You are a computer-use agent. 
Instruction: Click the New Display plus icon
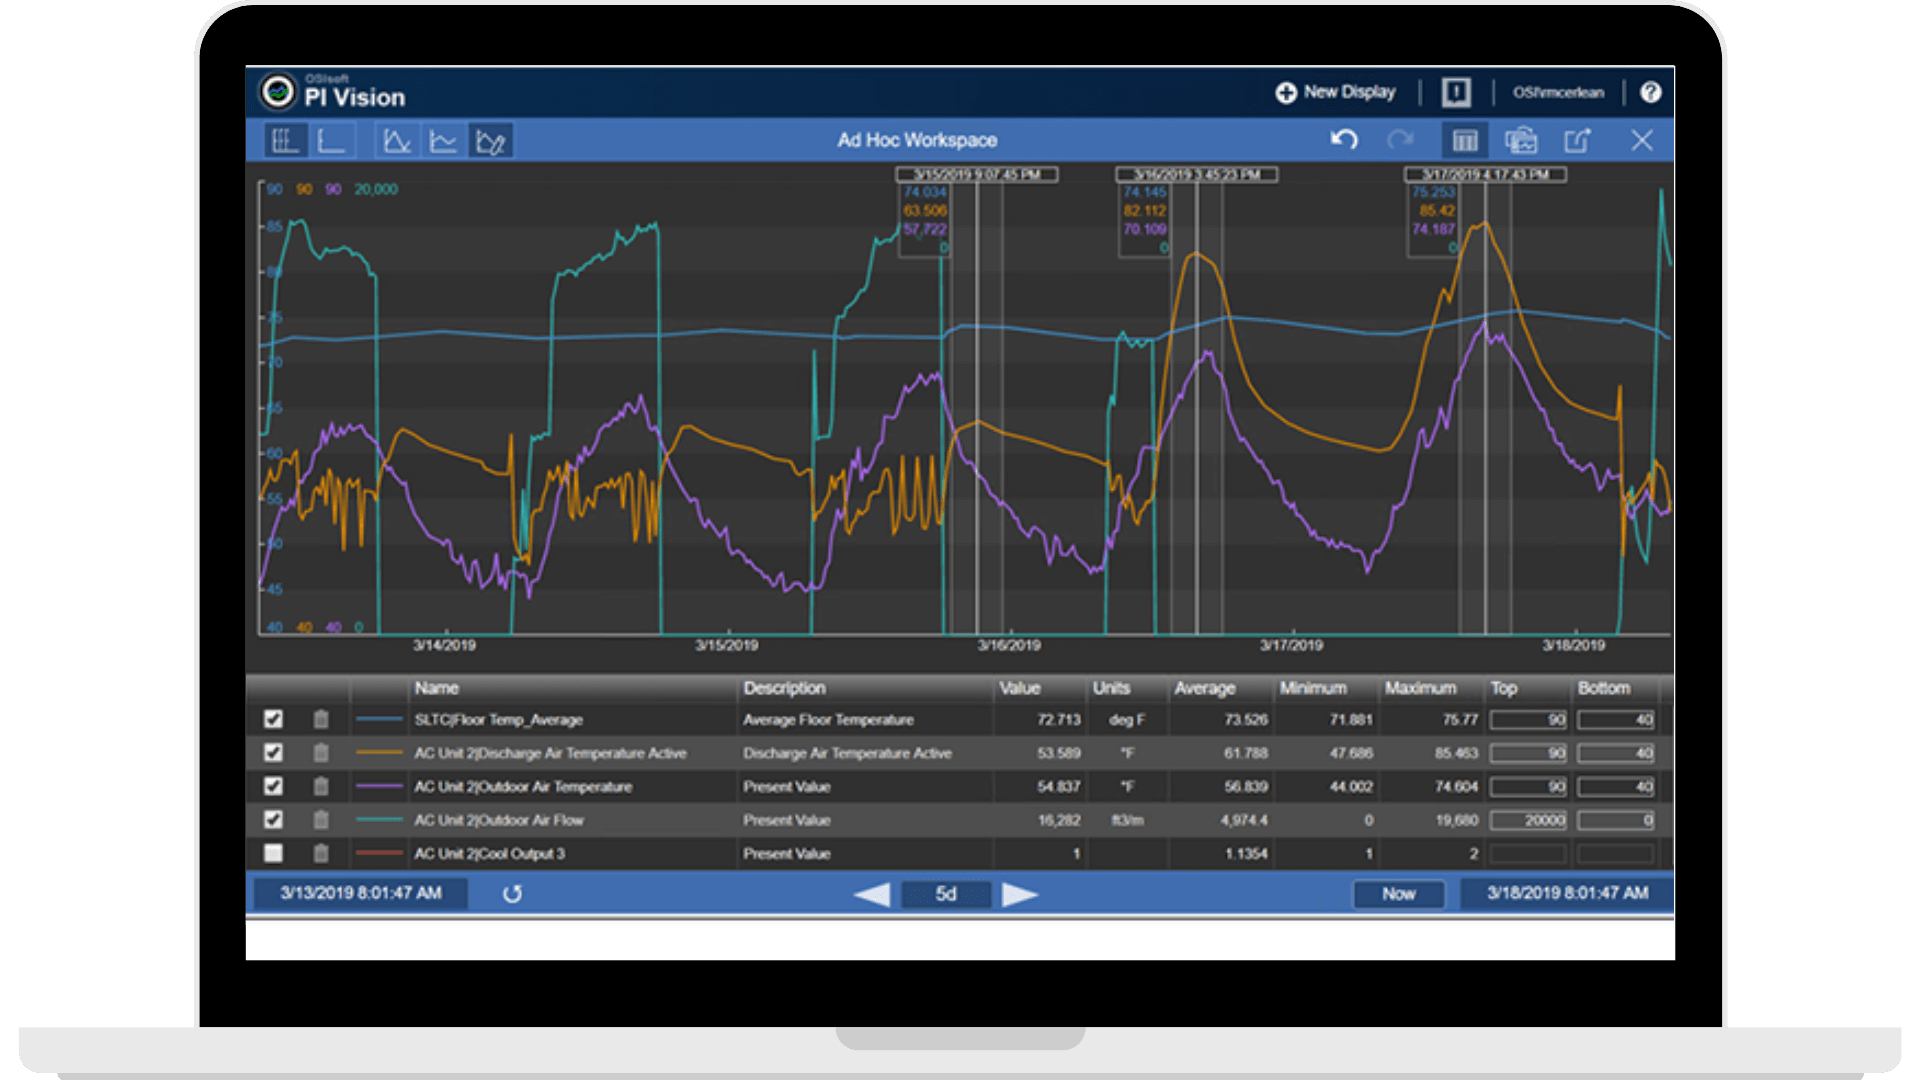point(1286,93)
